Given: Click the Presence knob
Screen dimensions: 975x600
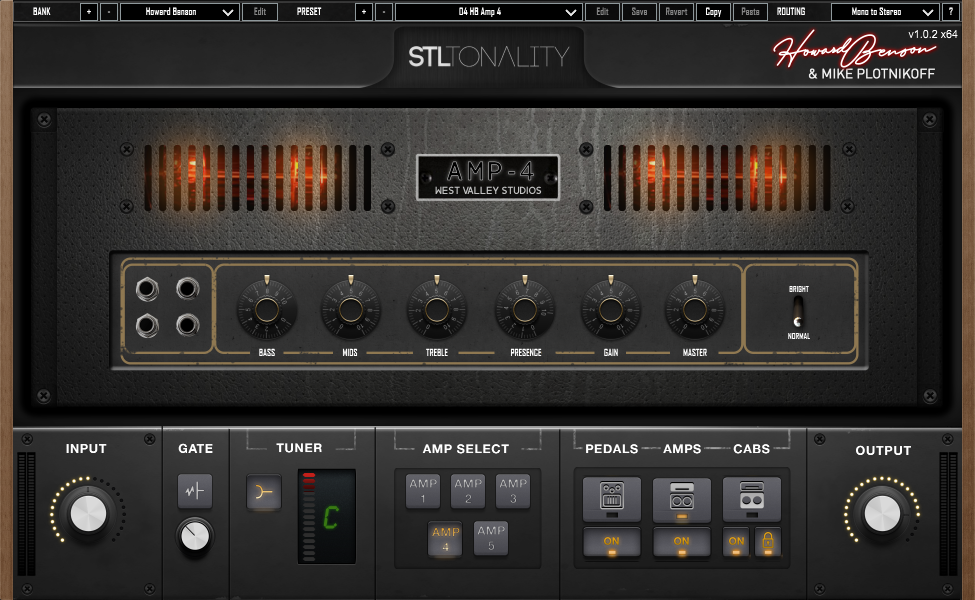Looking at the screenshot, I should [x=525, y=310].
